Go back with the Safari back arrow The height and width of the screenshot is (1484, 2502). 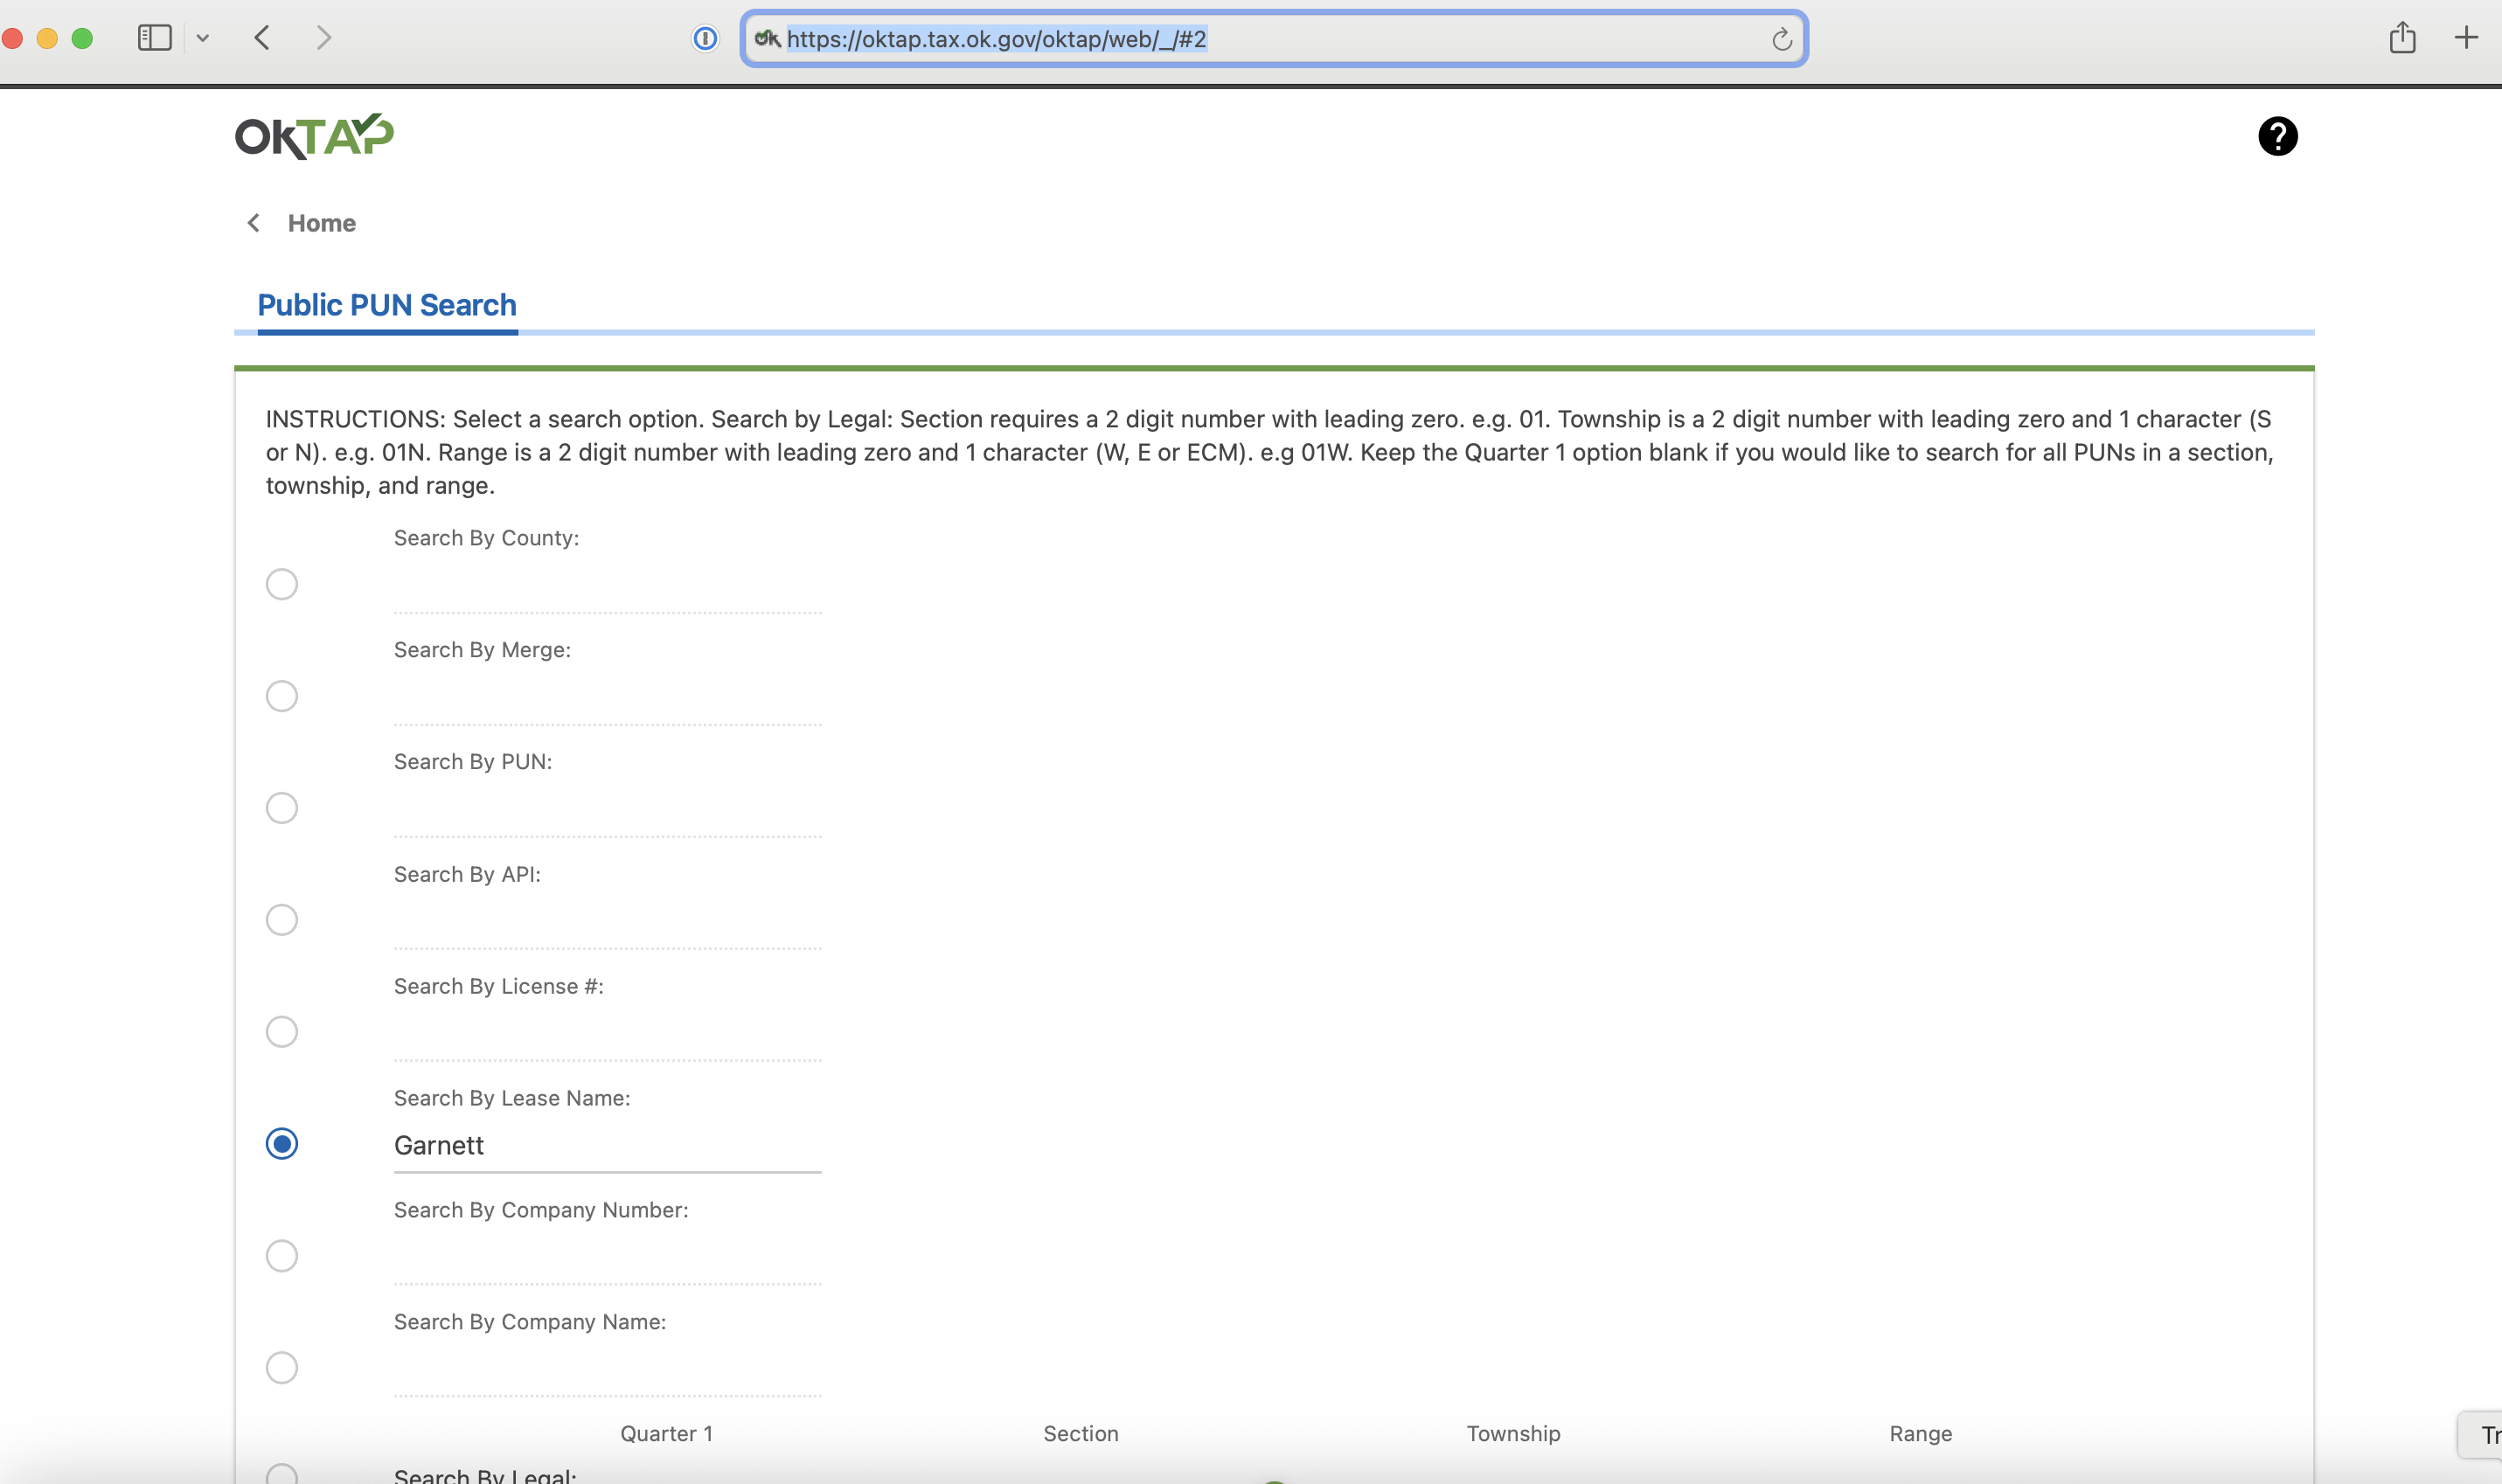click(x=262, y=38)
